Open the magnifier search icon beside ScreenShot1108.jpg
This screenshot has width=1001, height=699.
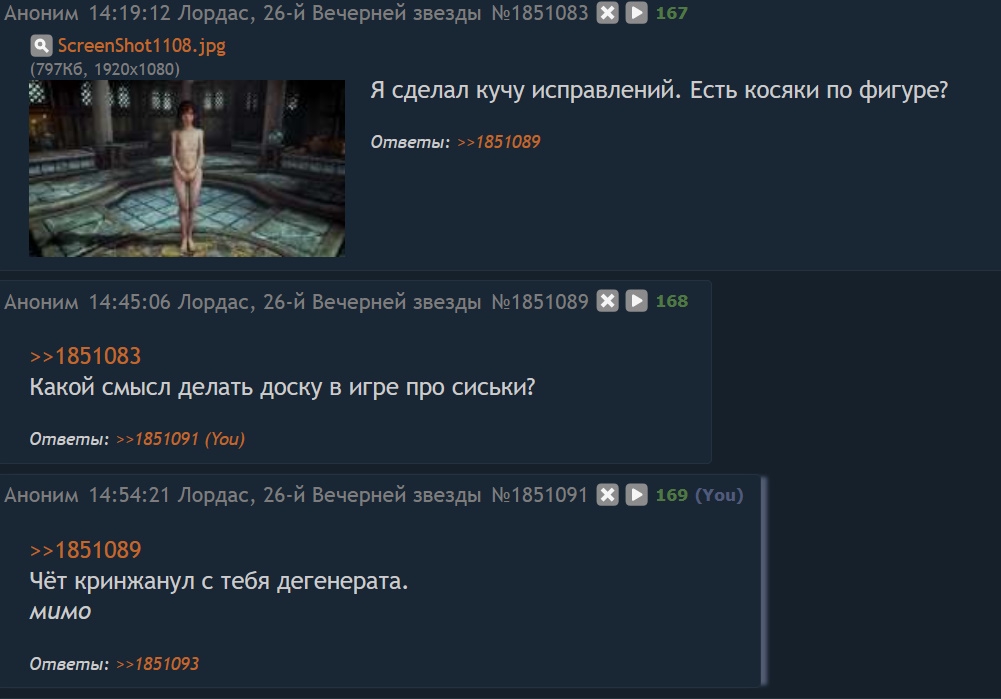point(41,46)
